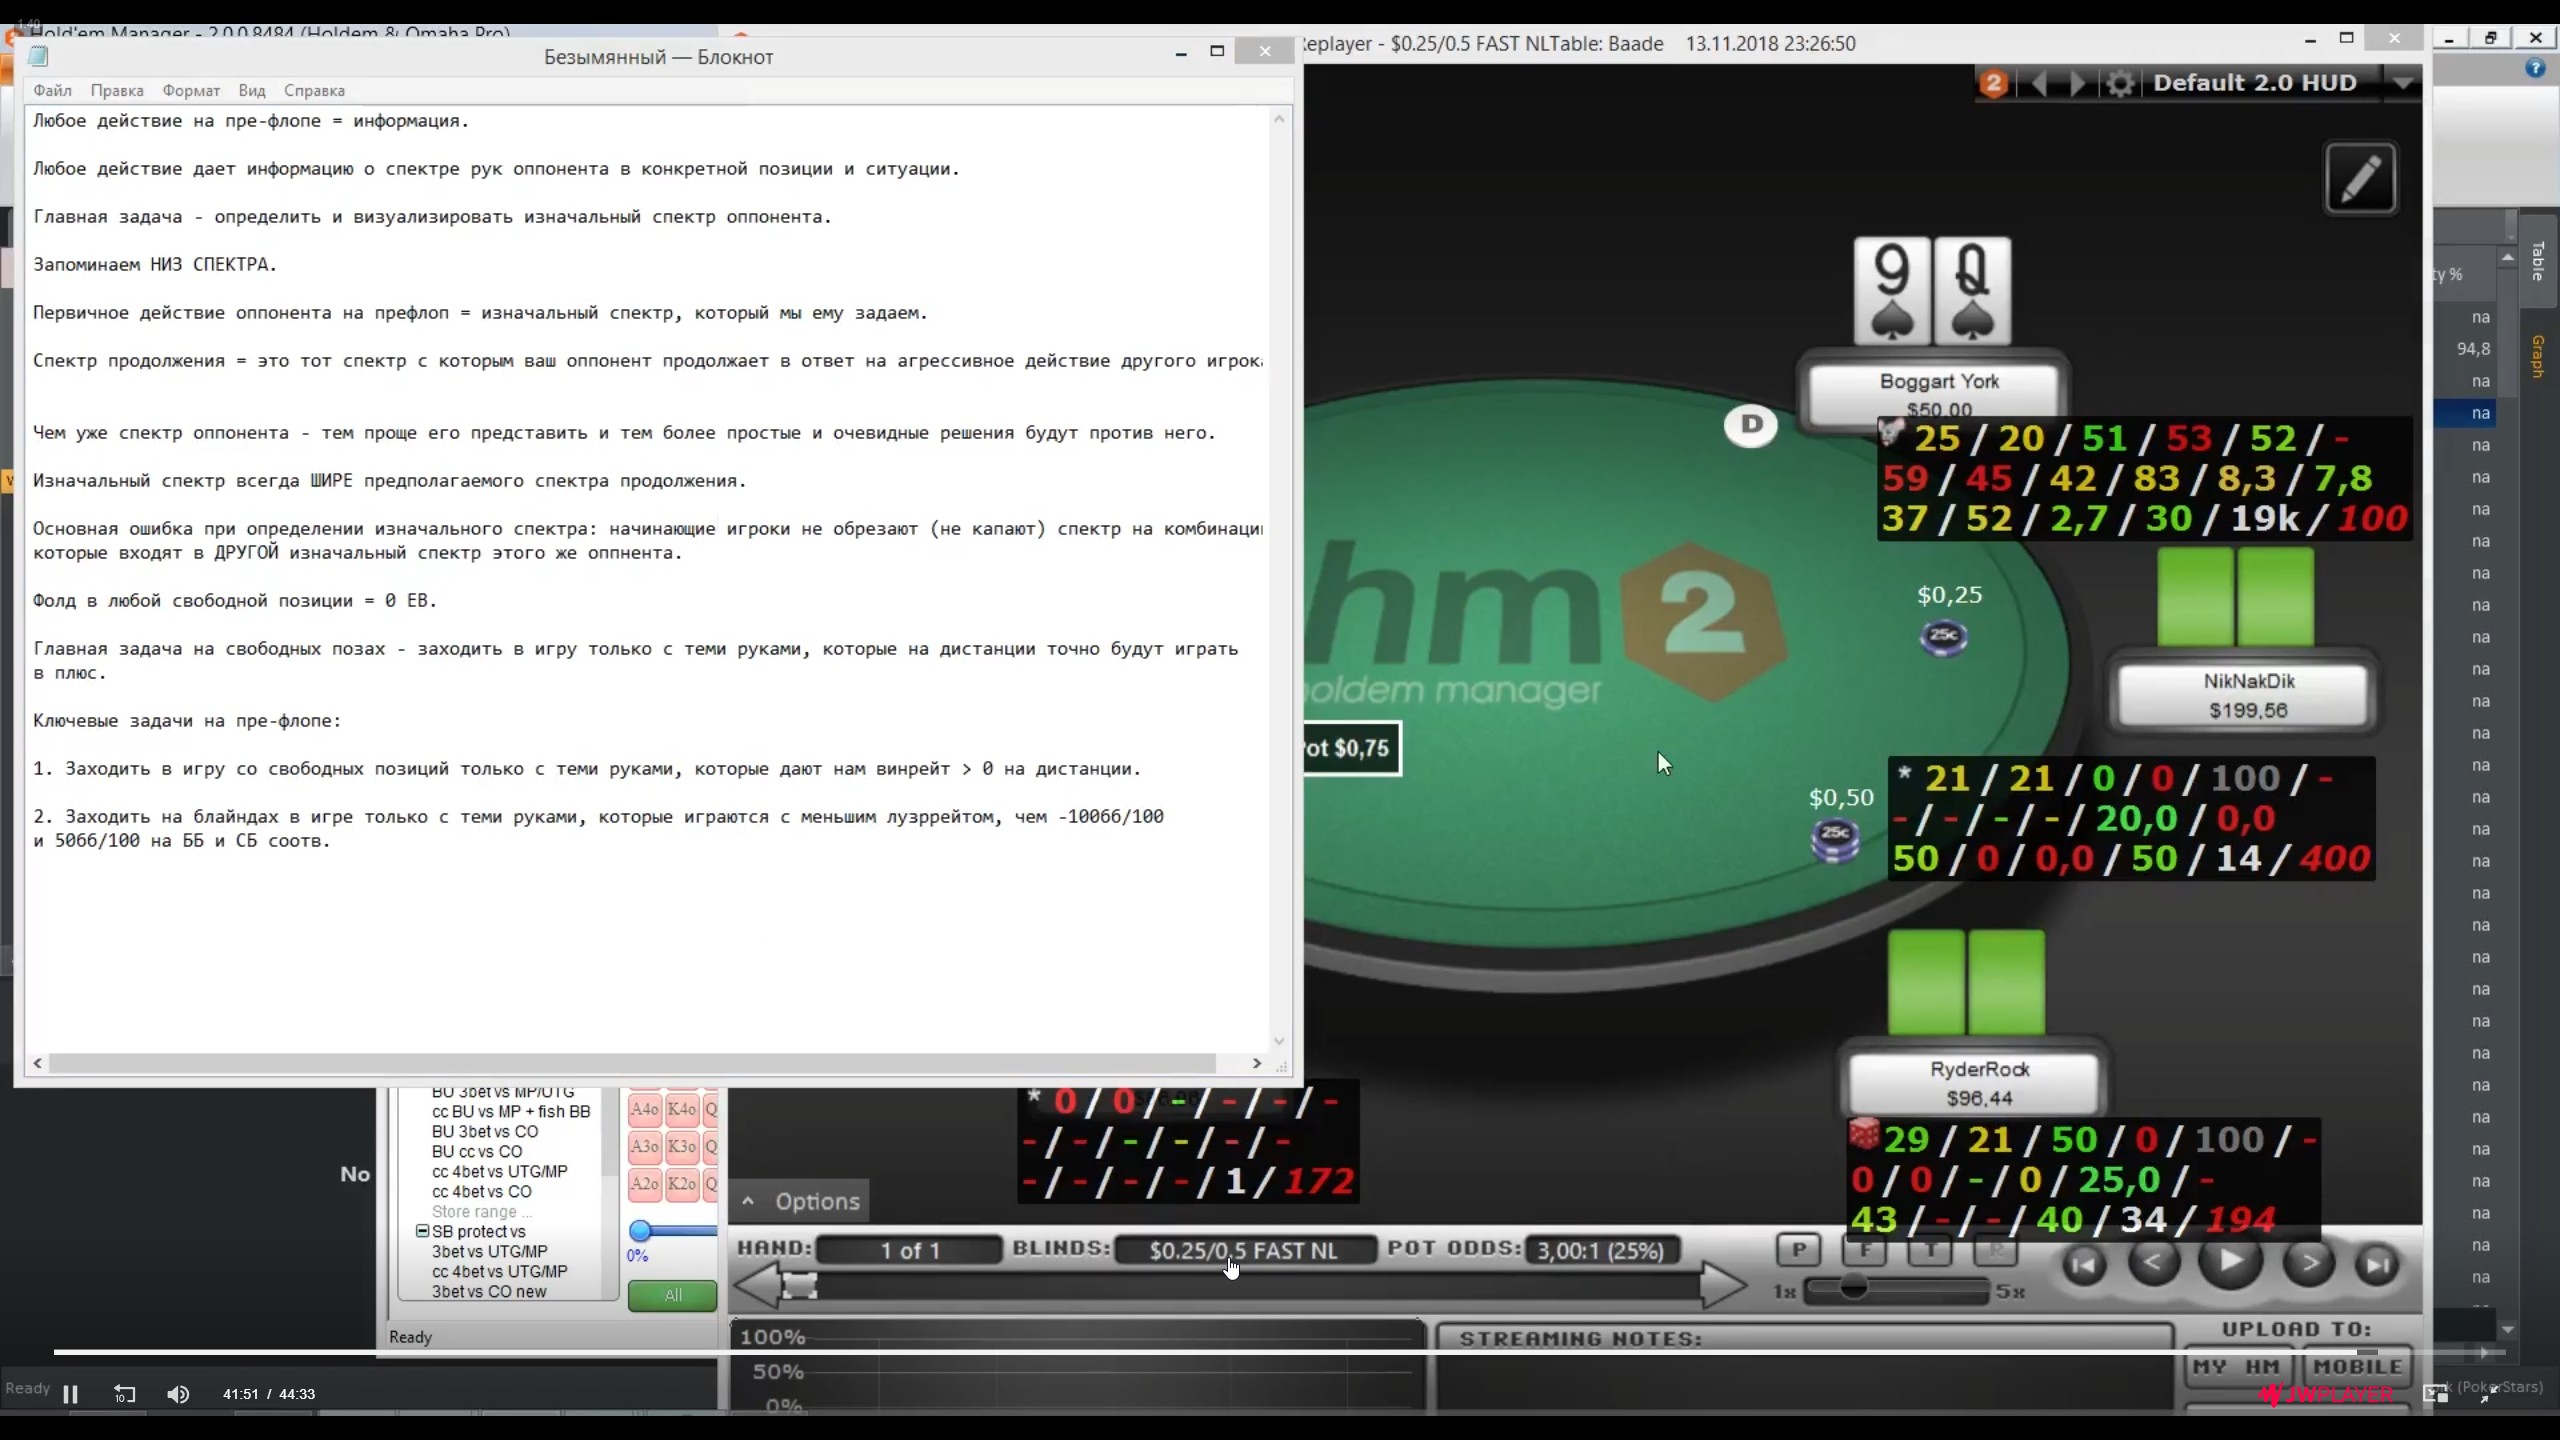Step back one action in replayer
Screen dimensions: 2560x1440
tap(2153, 1264)
